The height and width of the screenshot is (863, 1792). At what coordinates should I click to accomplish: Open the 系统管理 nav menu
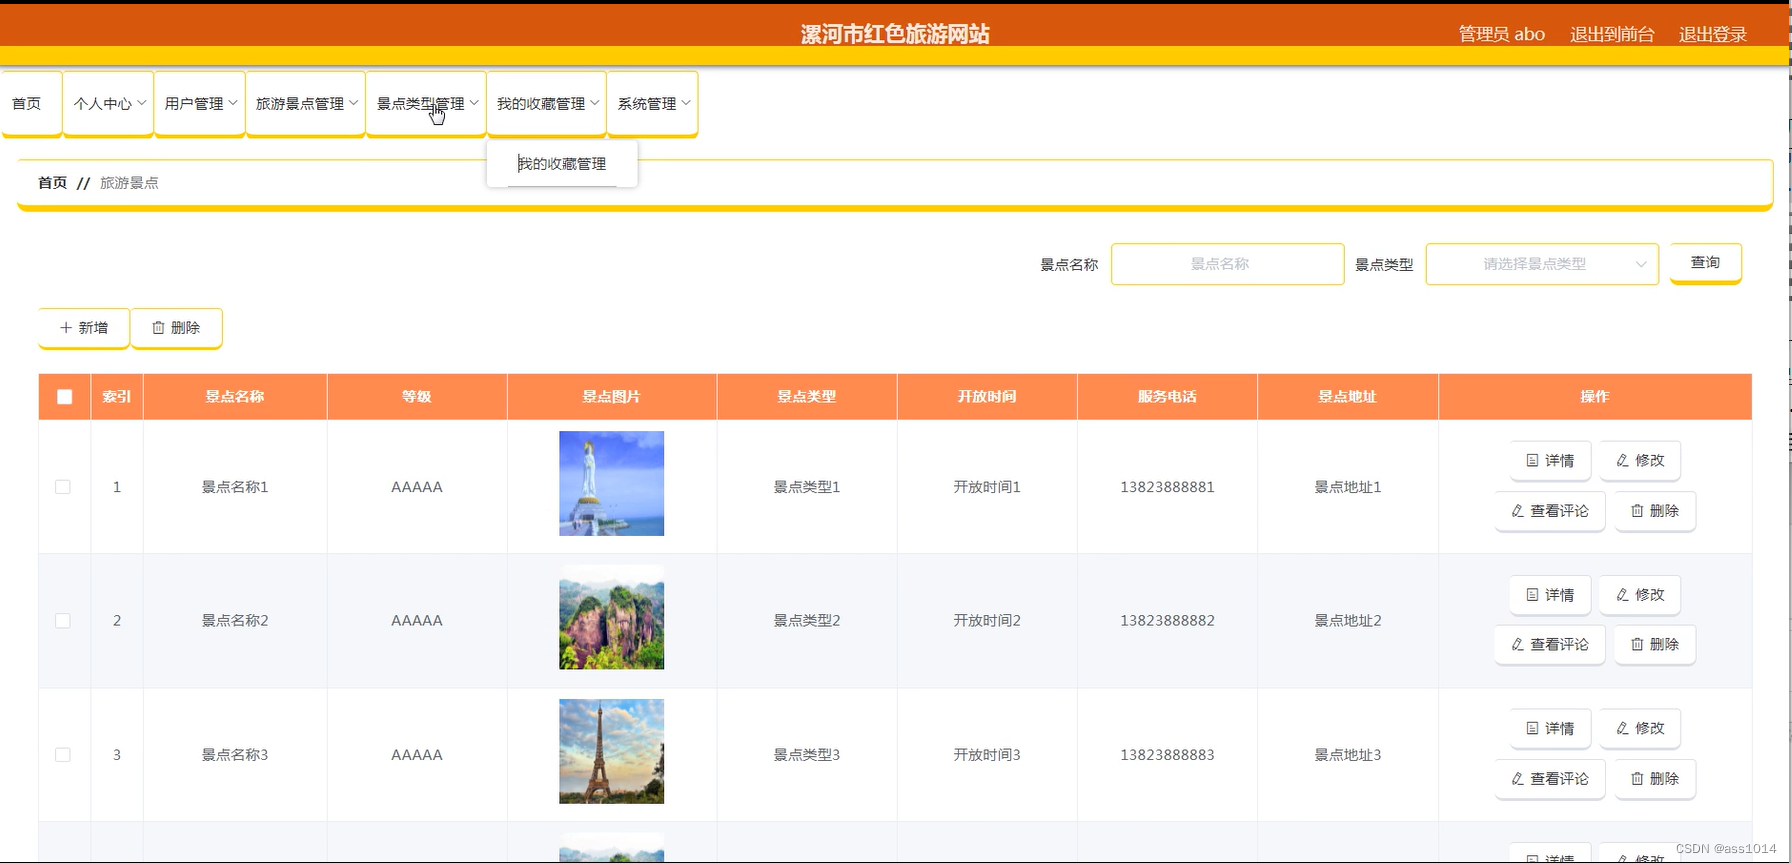tap(652, 104)
